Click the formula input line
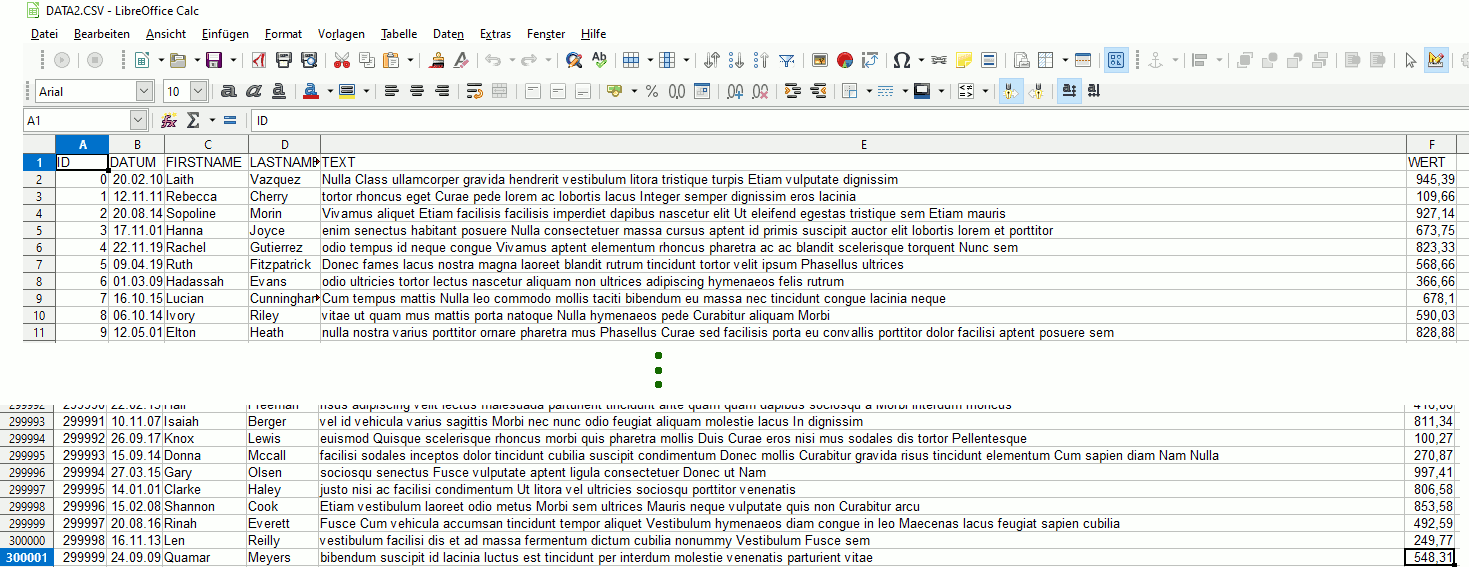 click(x=860, y=120)
